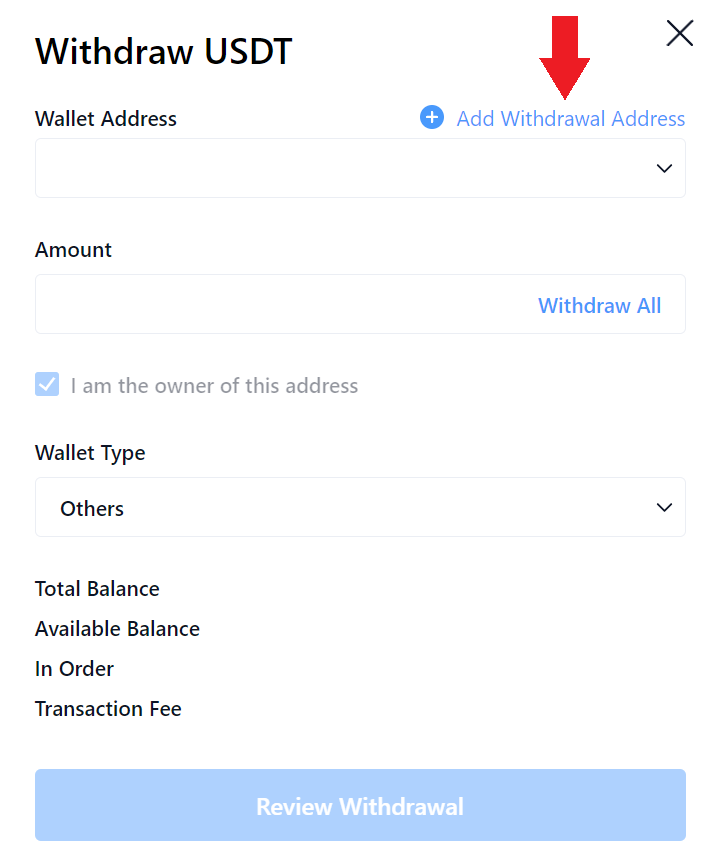721x868 pixels.
Task: Select the Total Balance row
Action: pos(97,589)
